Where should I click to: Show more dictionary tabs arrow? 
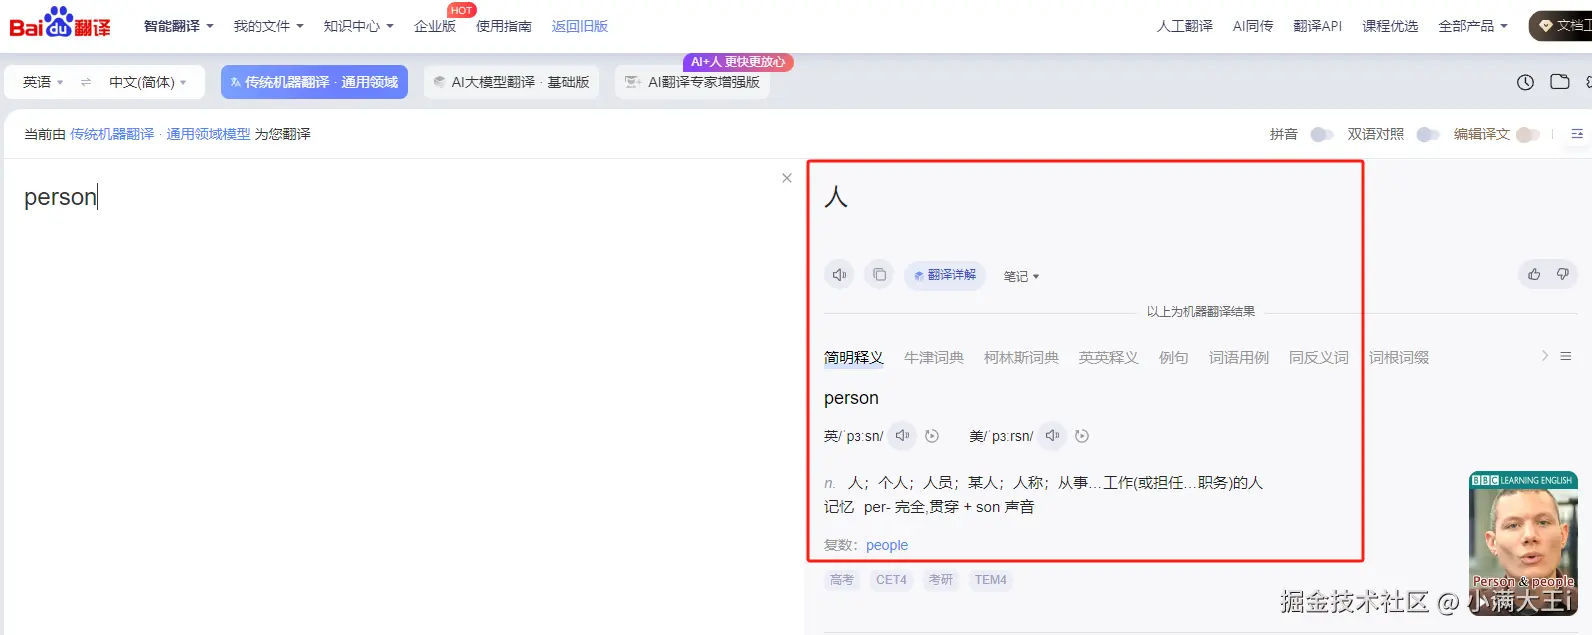pyautogui.click(x=1544, y=356)
